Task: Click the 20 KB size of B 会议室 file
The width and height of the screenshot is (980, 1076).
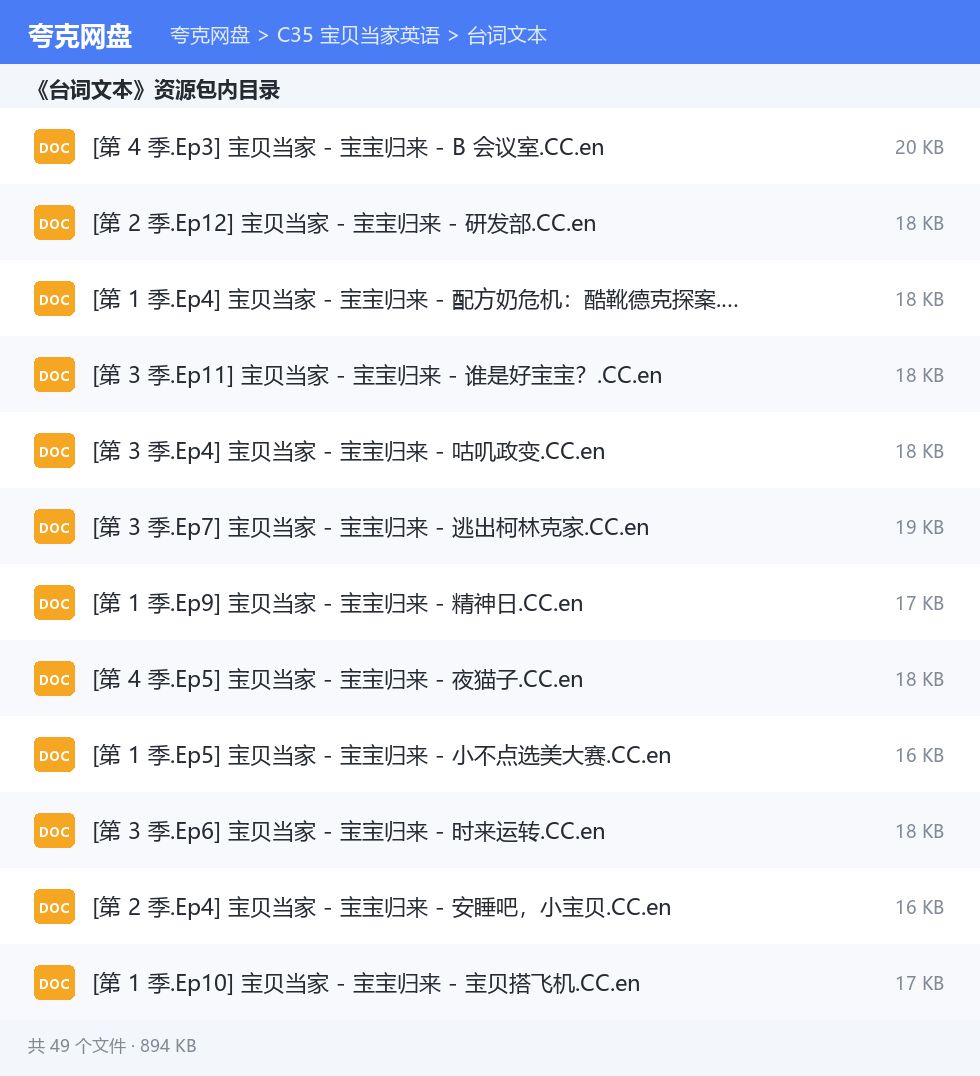Action: point(920,147)
